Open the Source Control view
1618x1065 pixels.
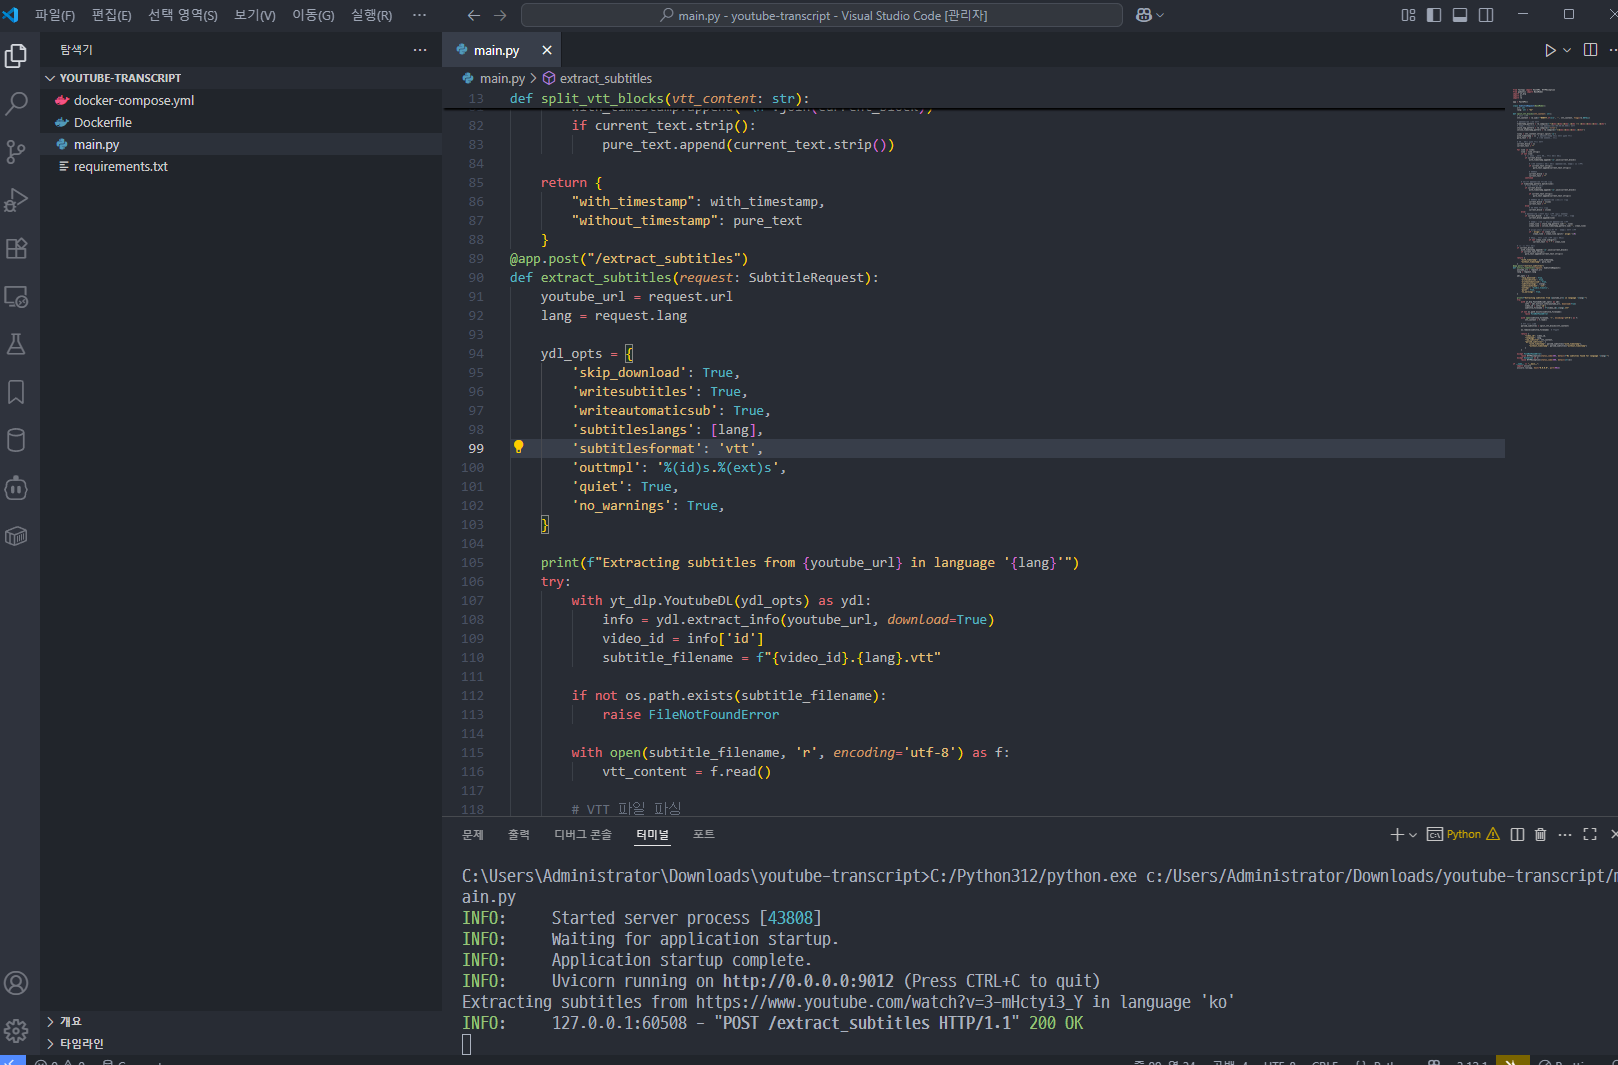tap(16, 151)
